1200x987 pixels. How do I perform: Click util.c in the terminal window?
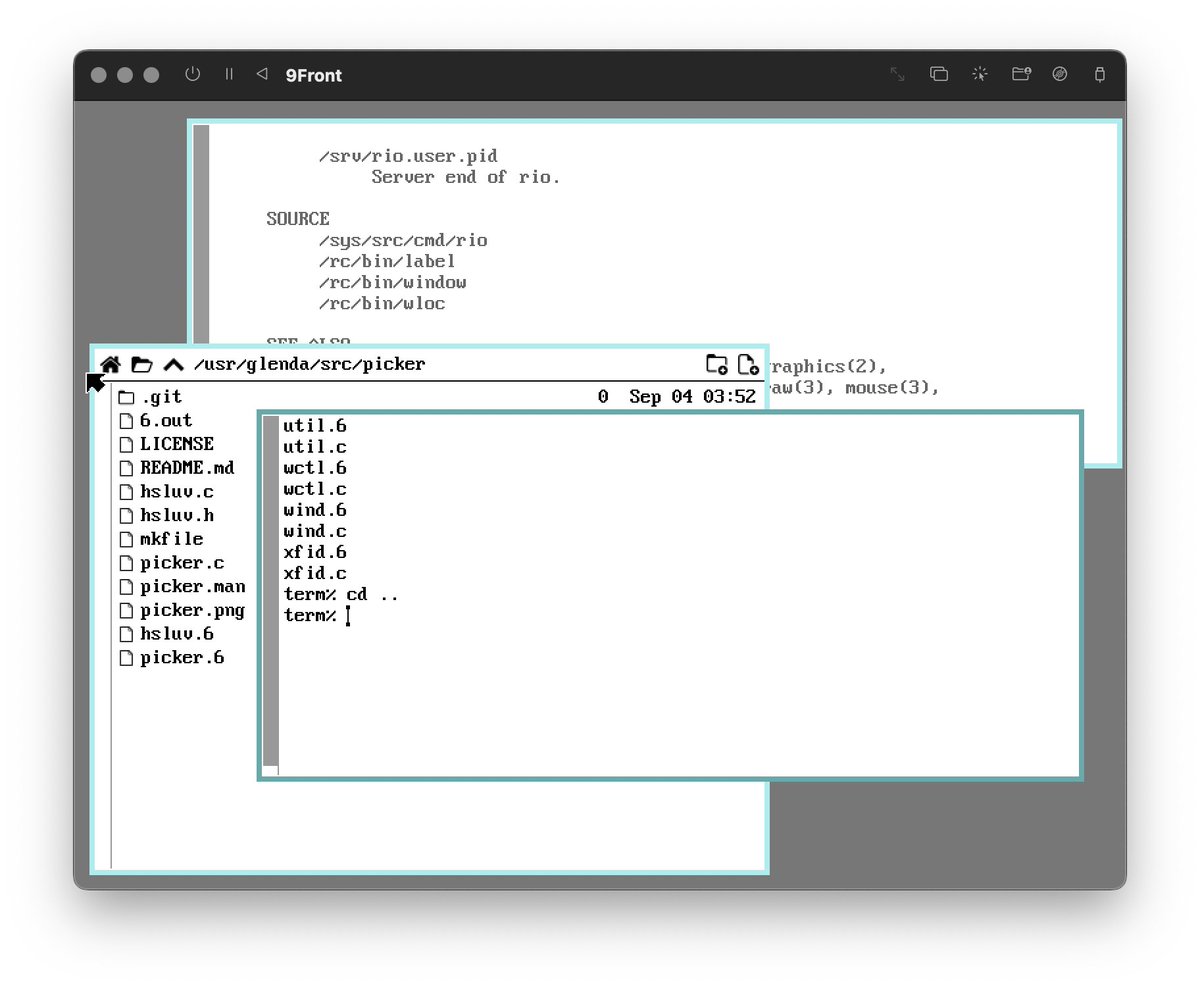pos(315,448)
